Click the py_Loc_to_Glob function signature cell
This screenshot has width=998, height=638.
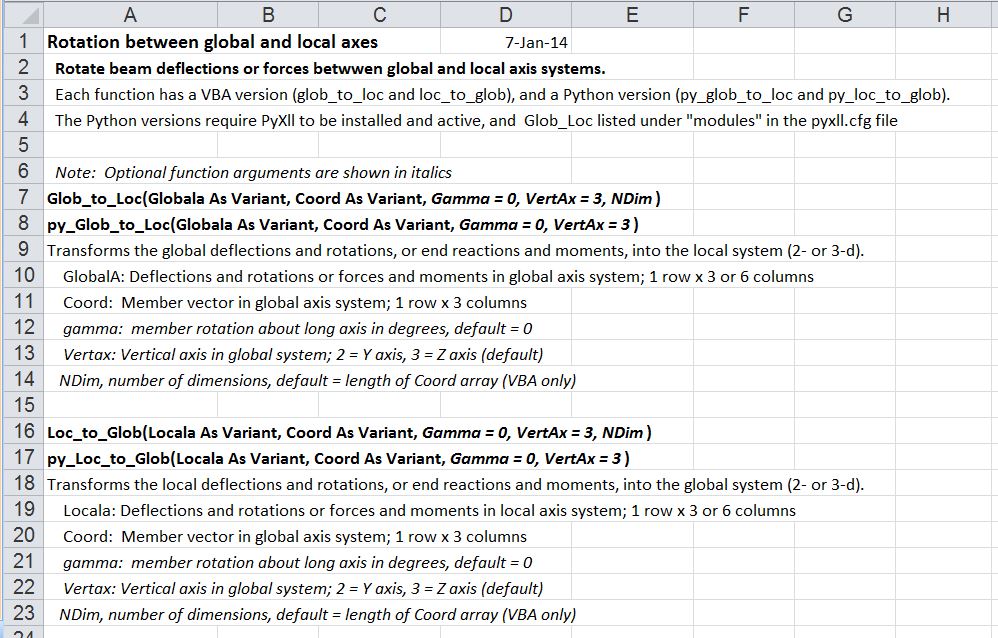338,458
